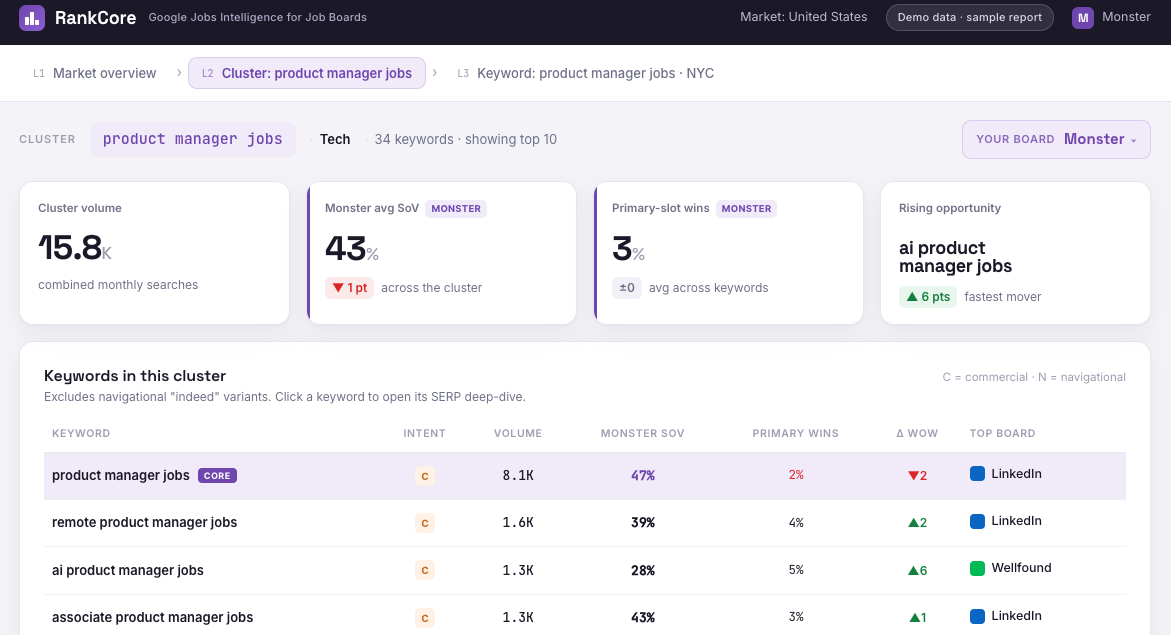Click 'ai product manager jobs' in Rising opportunity card
Image resolution: width=1171 pixels, height=635 pixels.
[955, 257]
